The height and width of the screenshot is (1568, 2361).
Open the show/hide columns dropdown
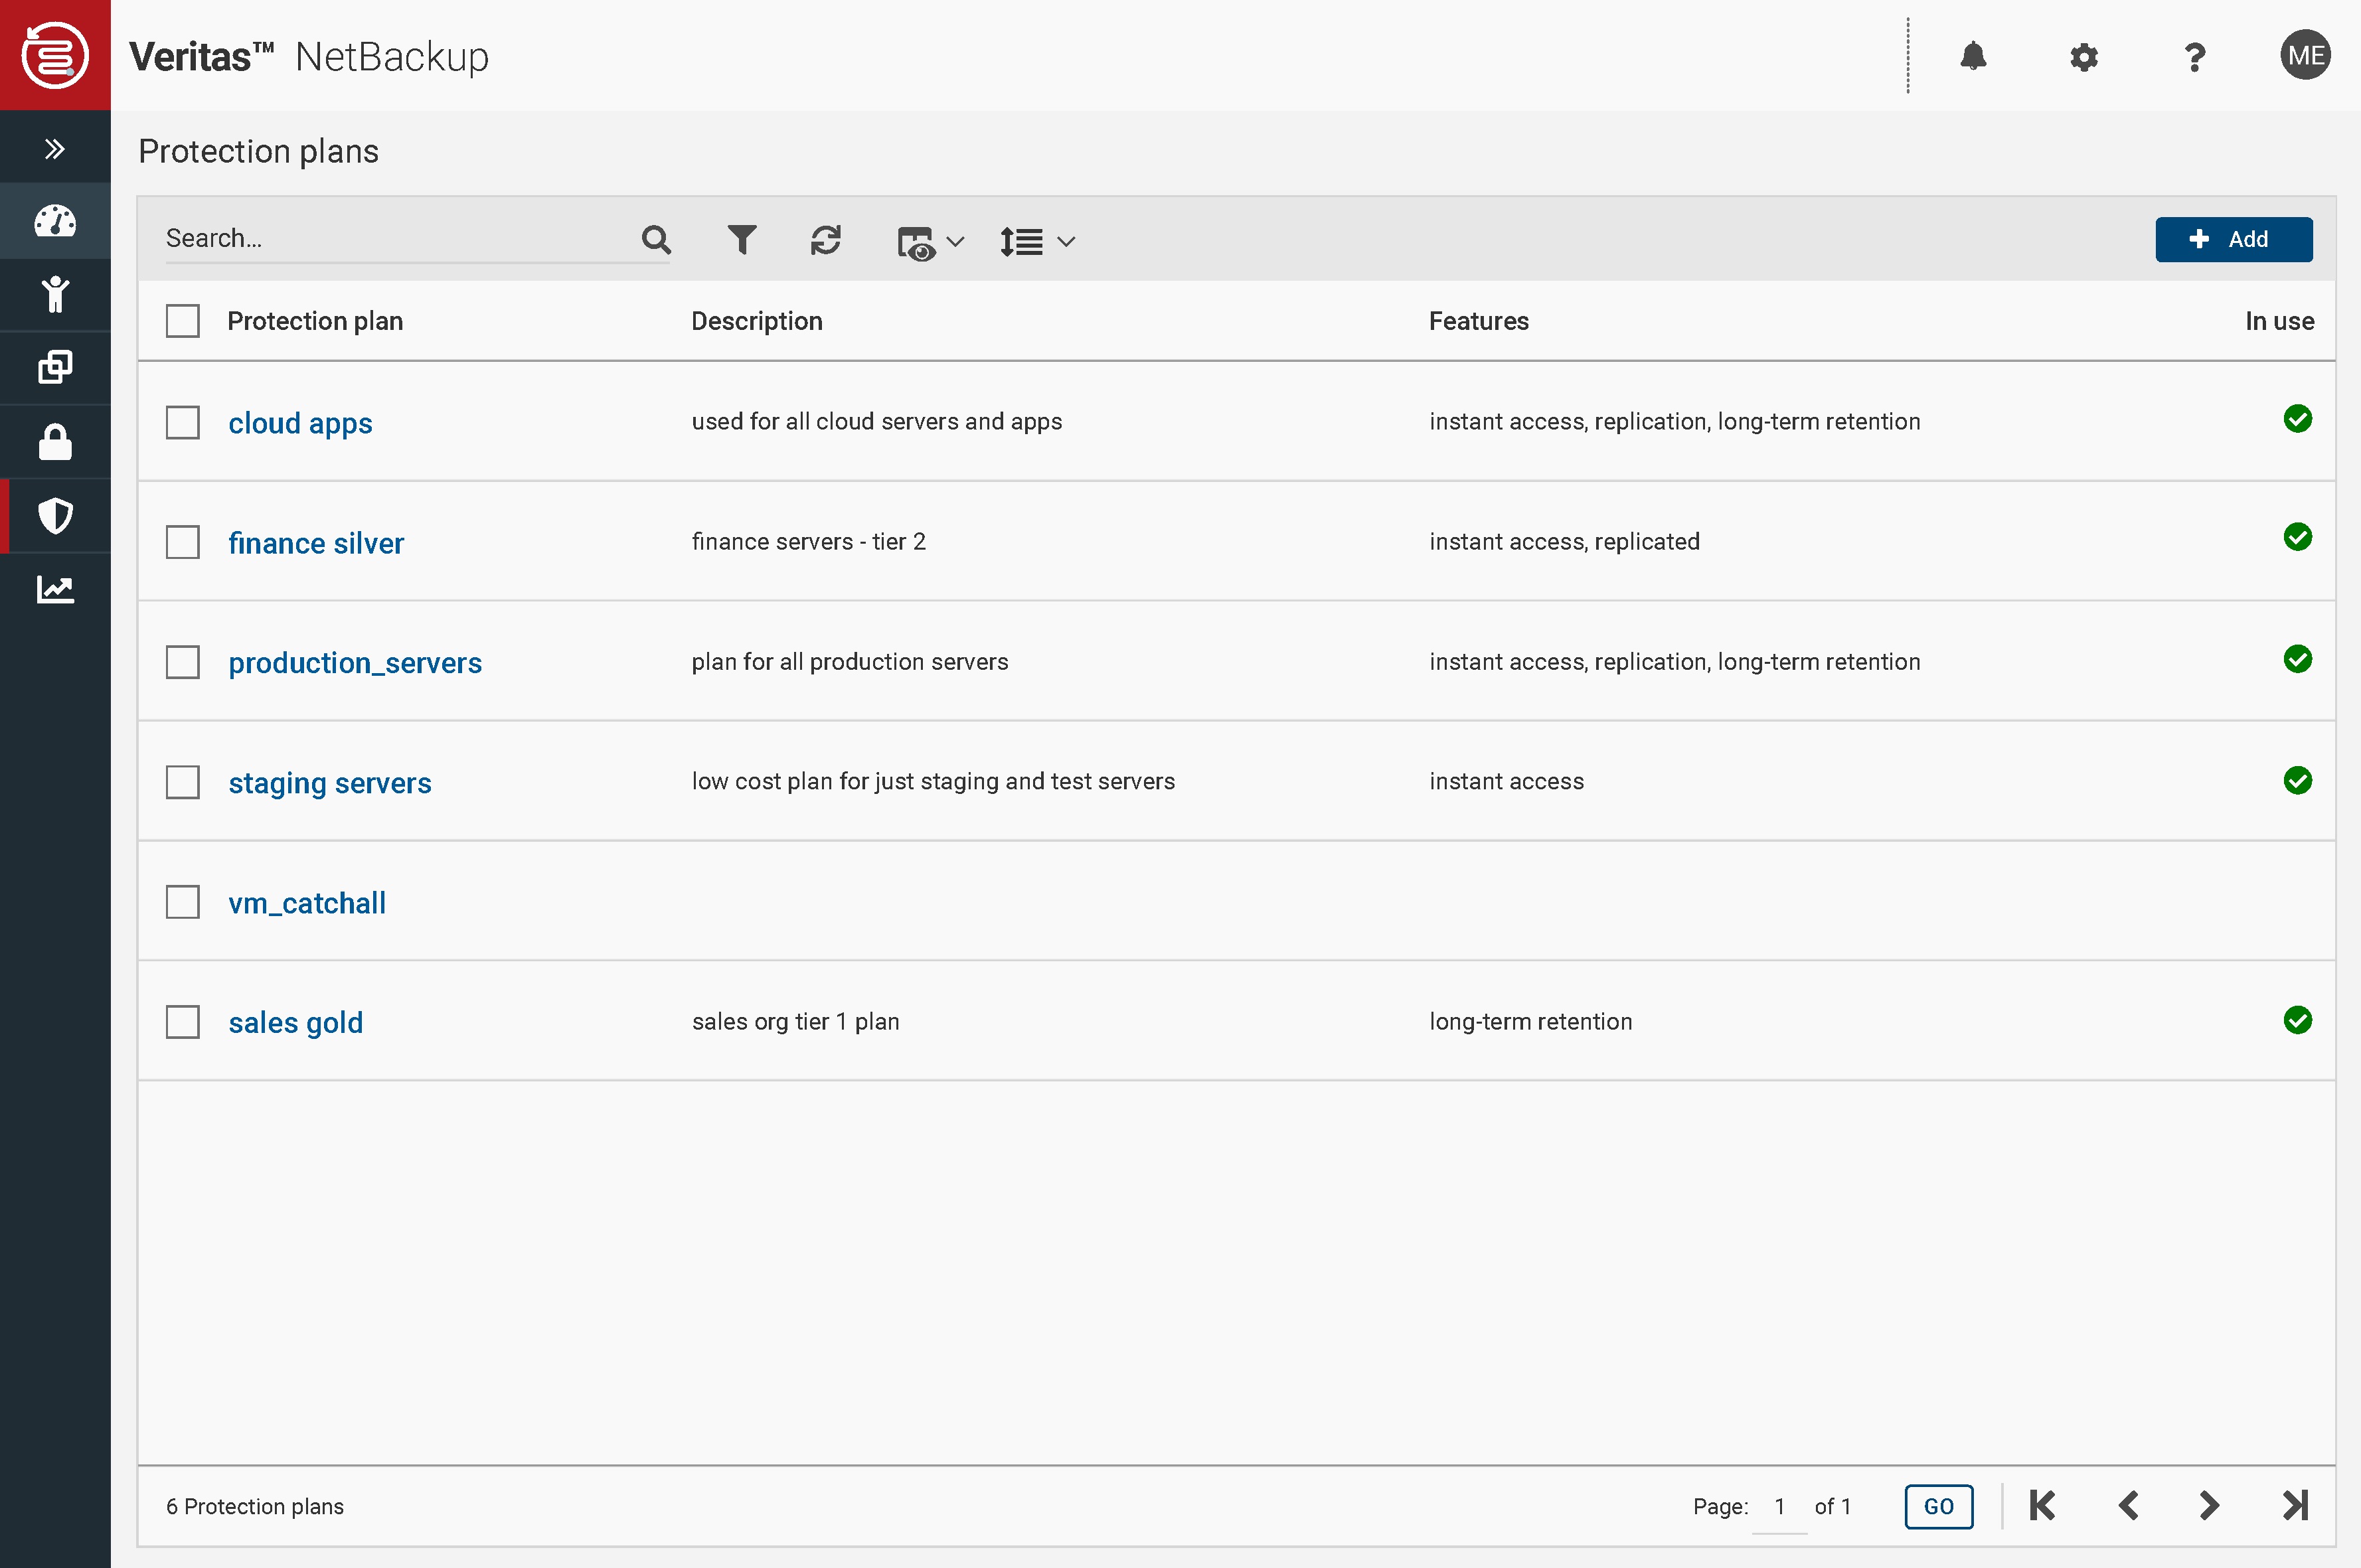[x=930, y=242]
